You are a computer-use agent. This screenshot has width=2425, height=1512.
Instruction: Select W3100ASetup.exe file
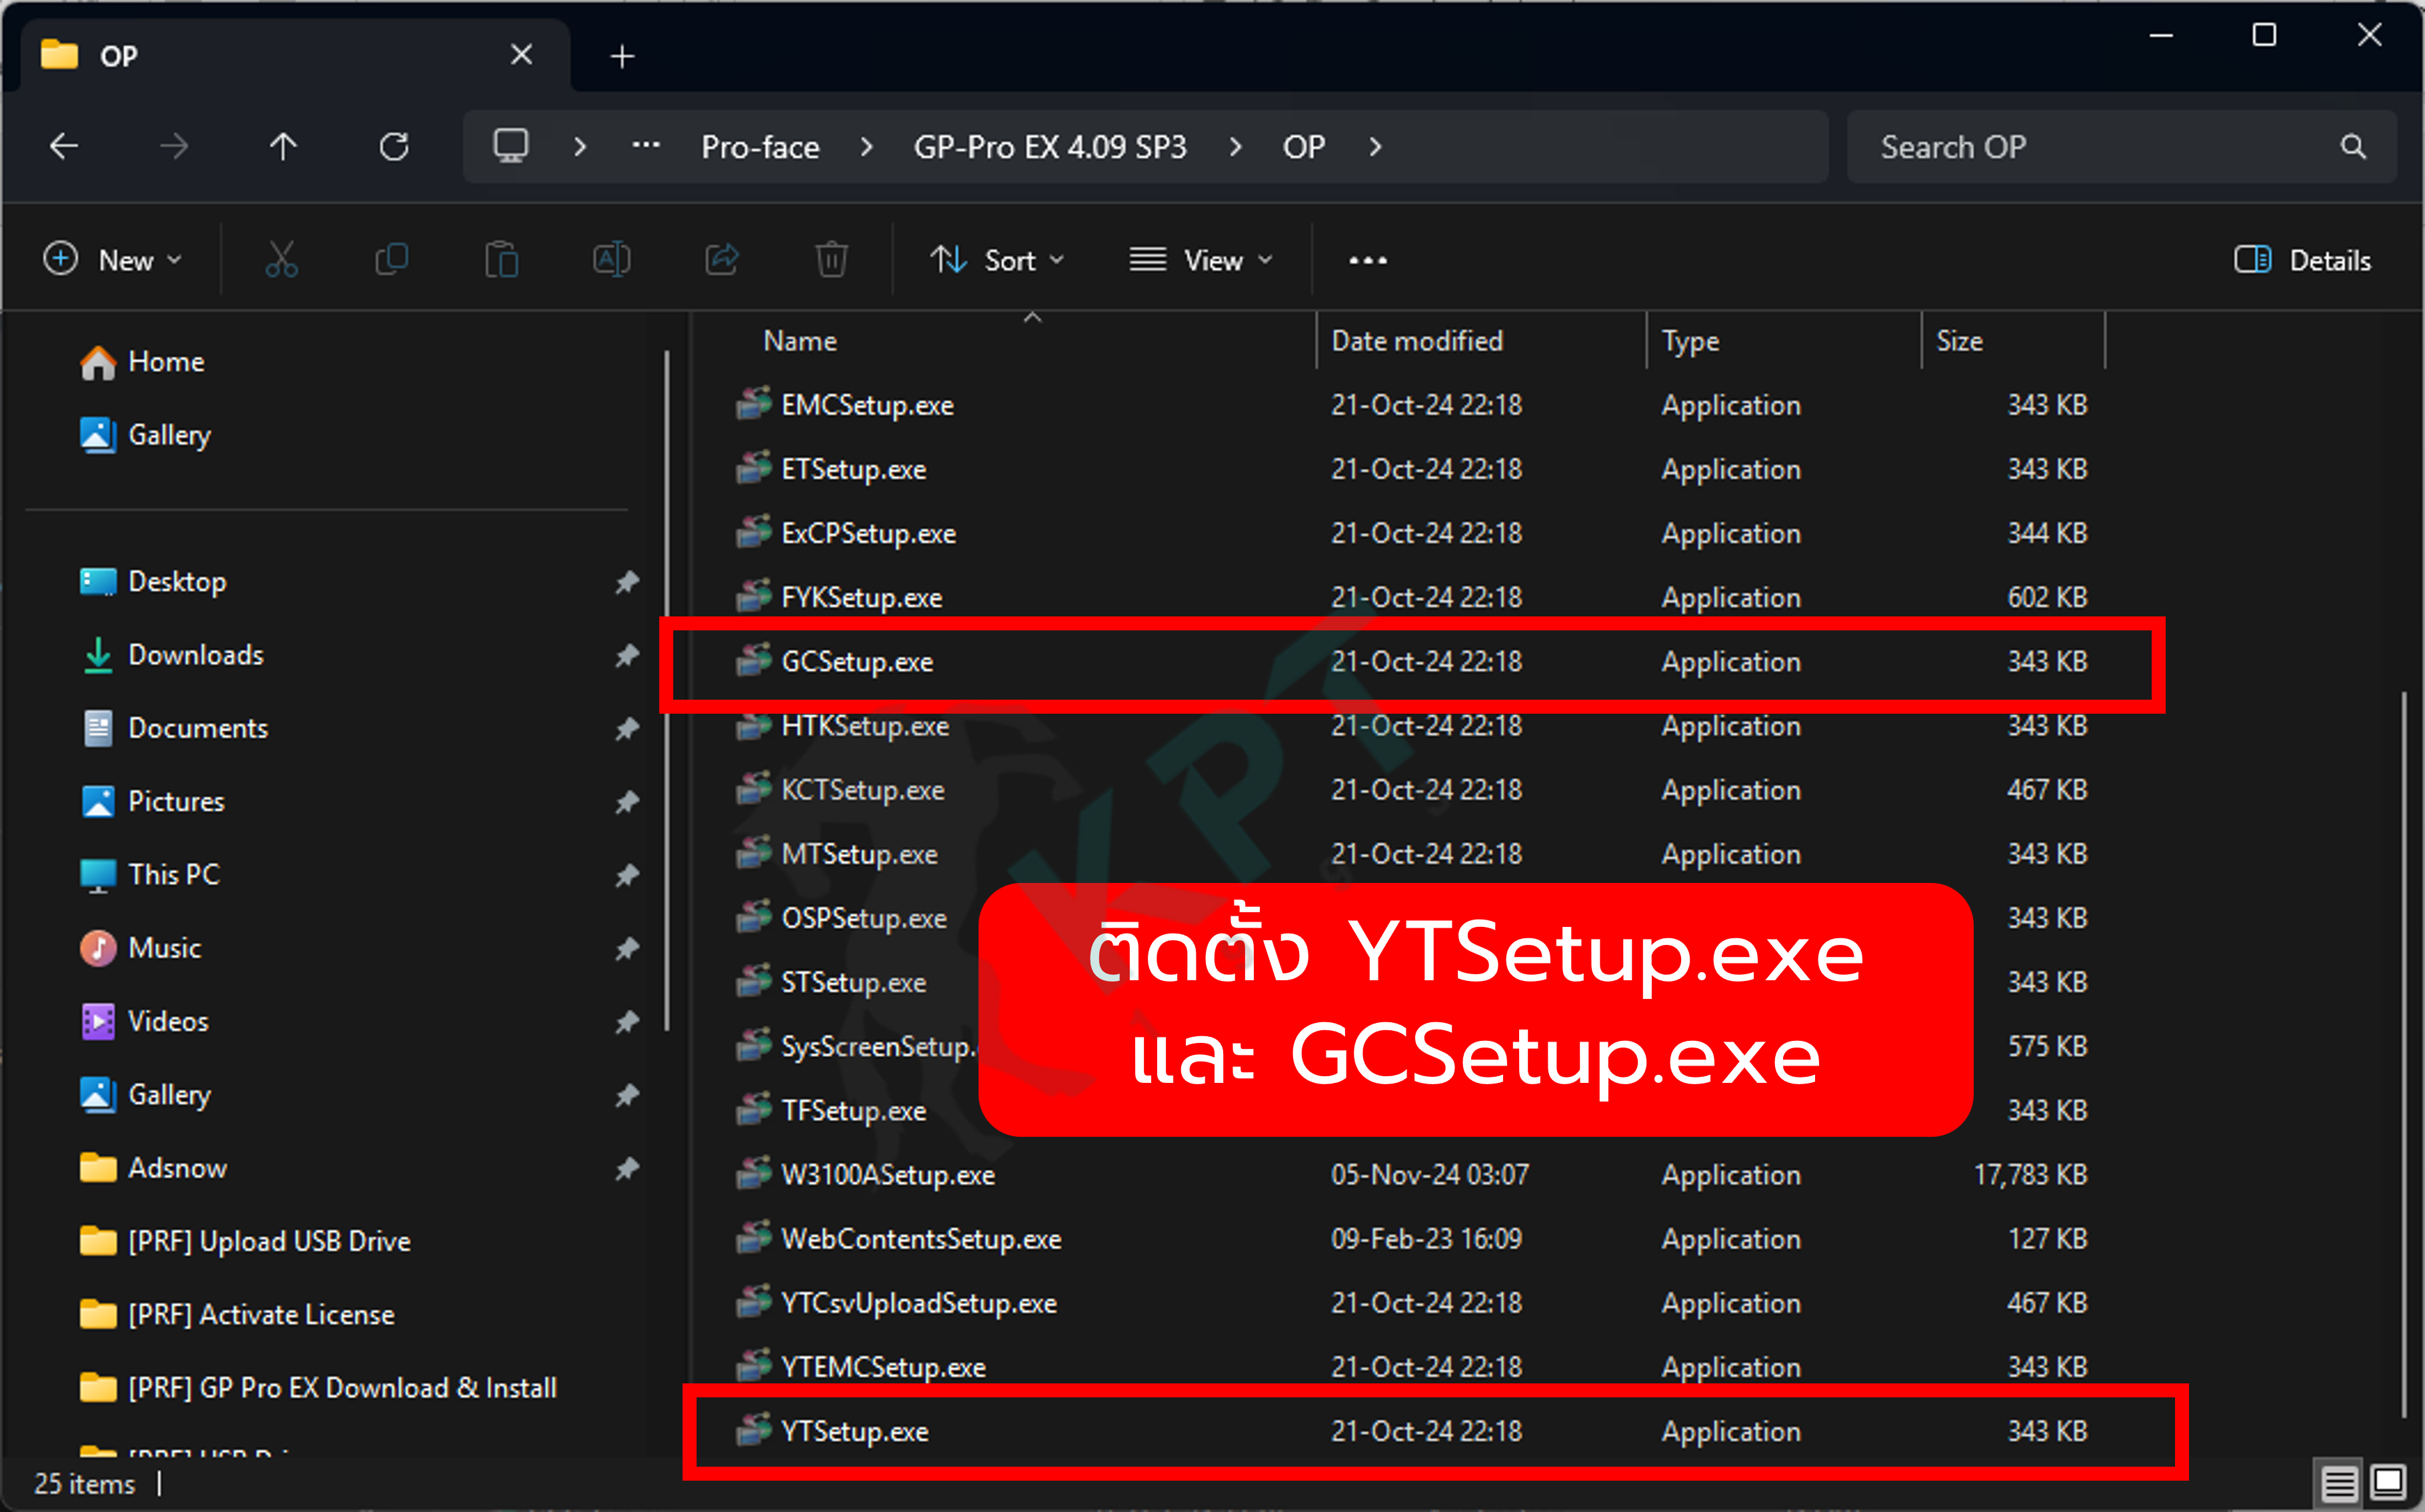[x=1412, y=1175]
